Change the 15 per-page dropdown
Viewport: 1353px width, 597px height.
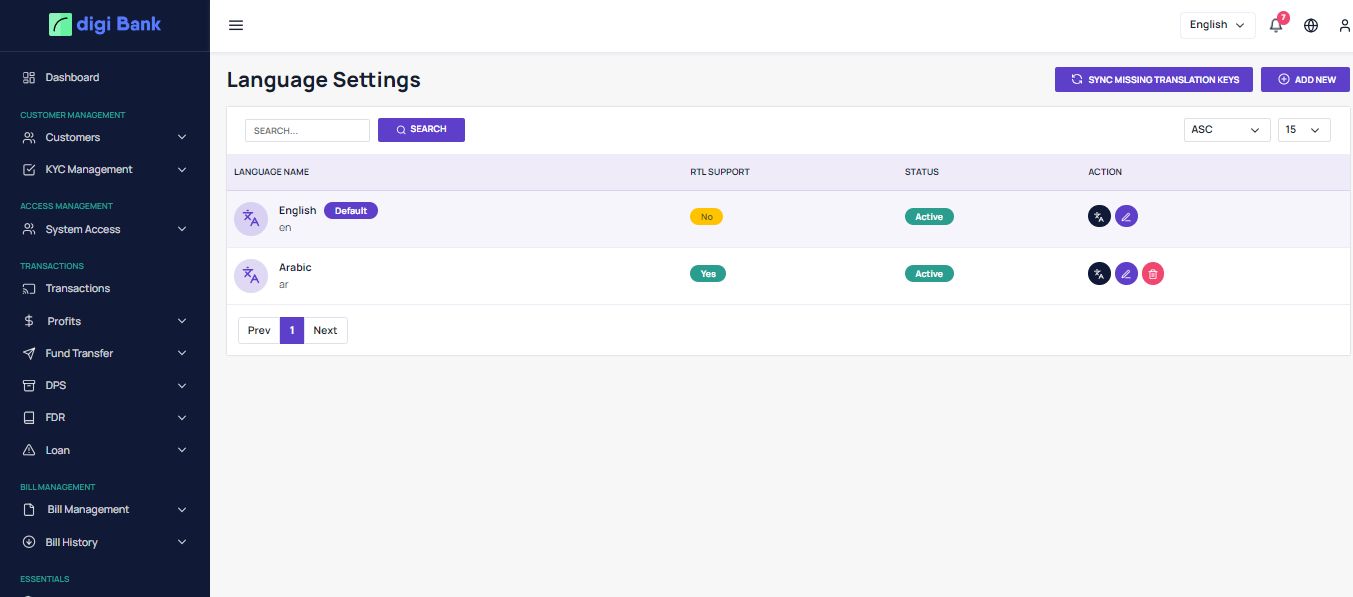(x=1303, y=130)
